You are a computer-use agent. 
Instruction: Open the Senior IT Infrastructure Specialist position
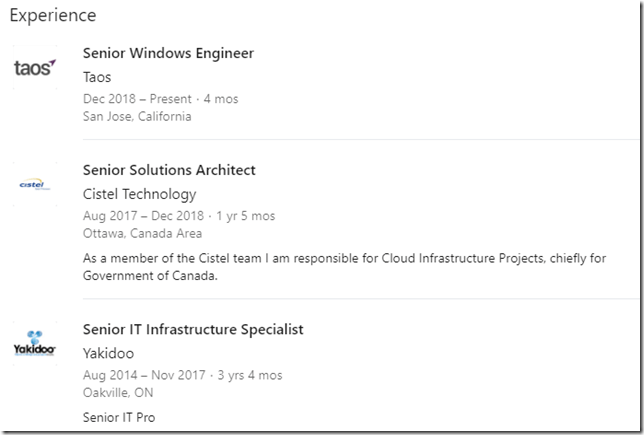(x=193, y=329)
